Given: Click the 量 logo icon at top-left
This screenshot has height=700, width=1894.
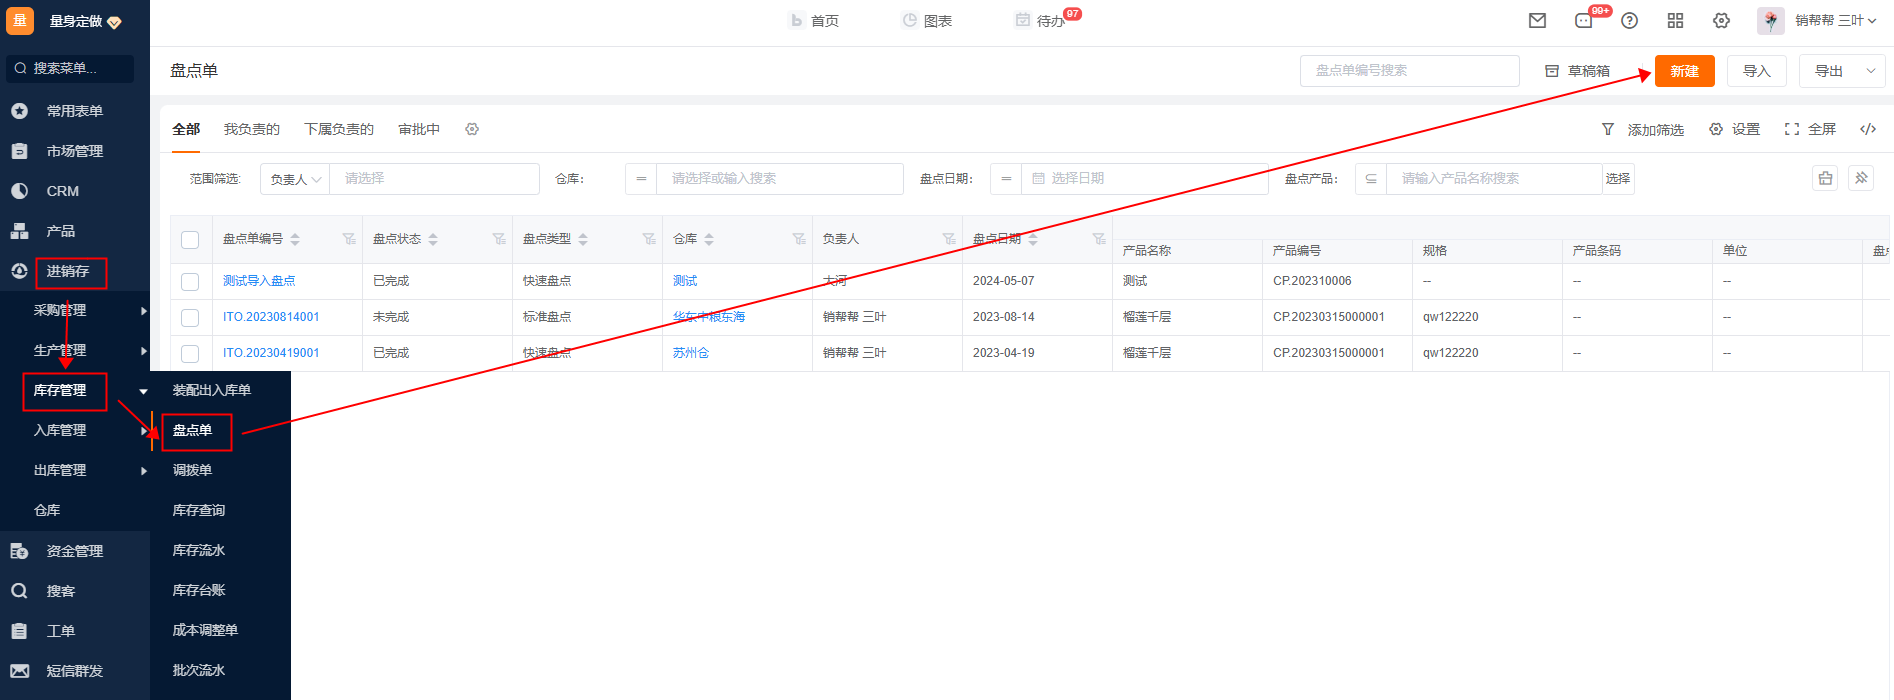Looking at the screenshot, I should click(x=20, y=20).
